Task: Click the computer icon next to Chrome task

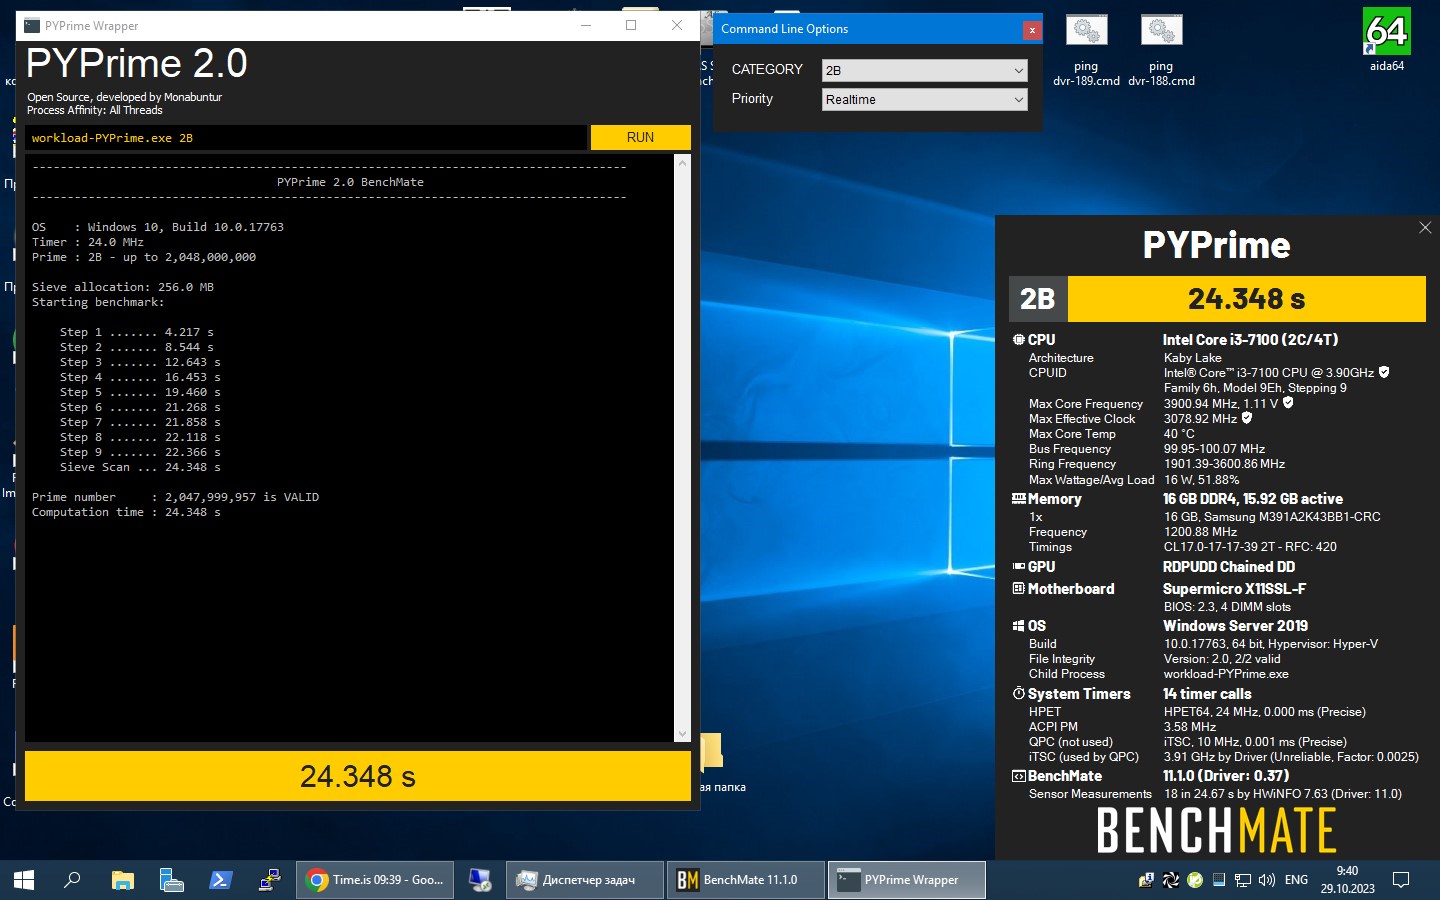Action: (x=480, y=880)
